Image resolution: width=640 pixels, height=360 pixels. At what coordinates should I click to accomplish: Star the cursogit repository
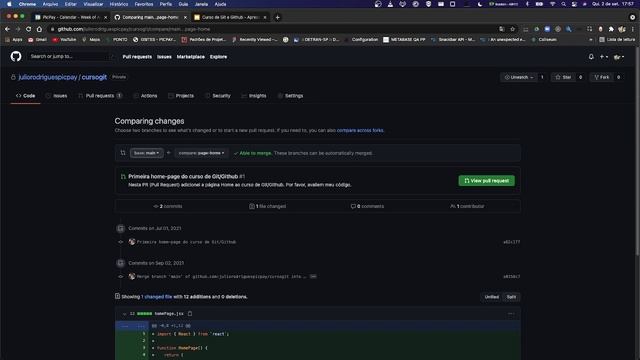563,77
